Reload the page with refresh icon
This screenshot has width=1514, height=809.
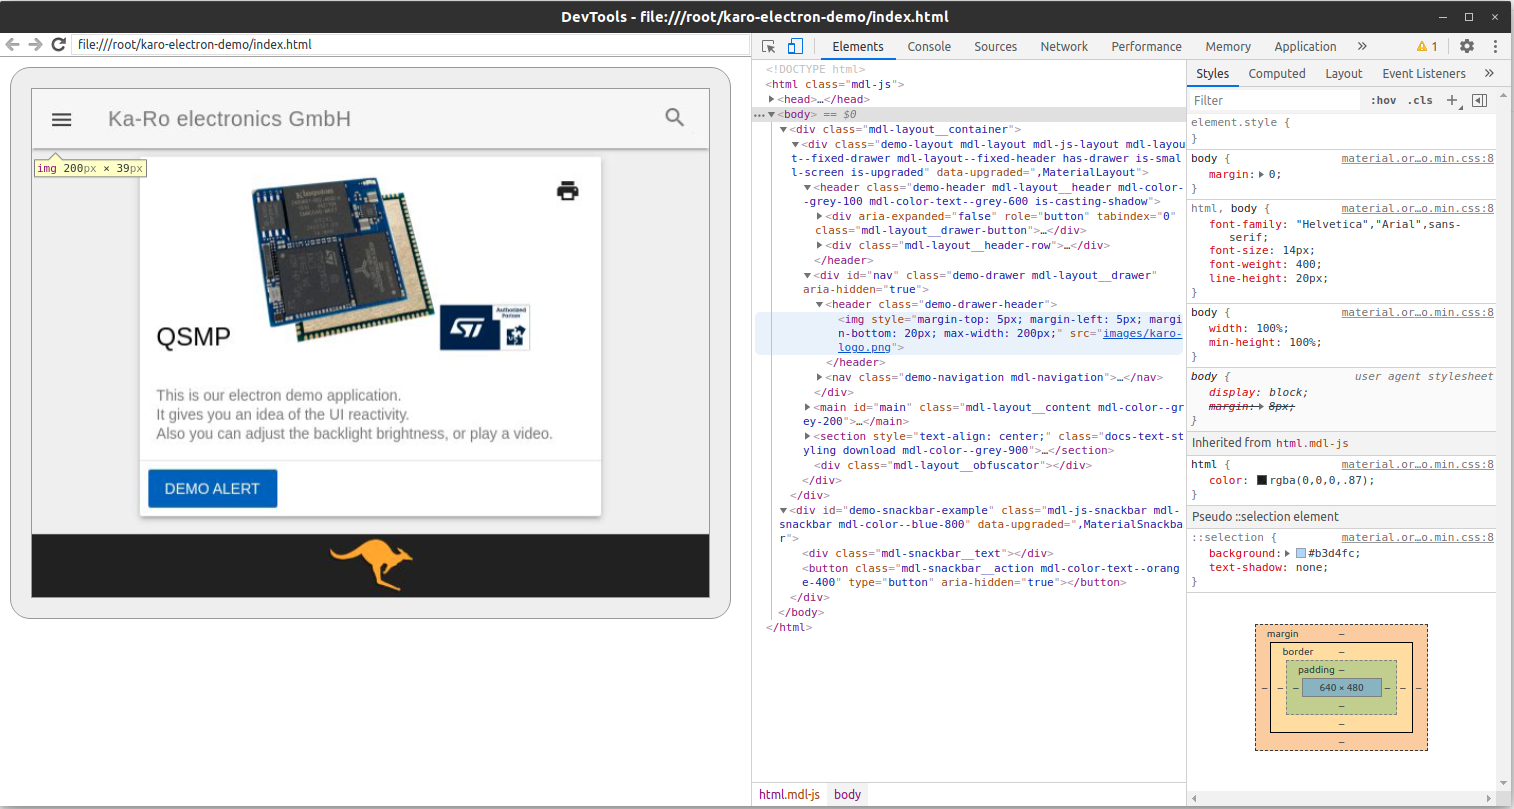click(58, 44)
